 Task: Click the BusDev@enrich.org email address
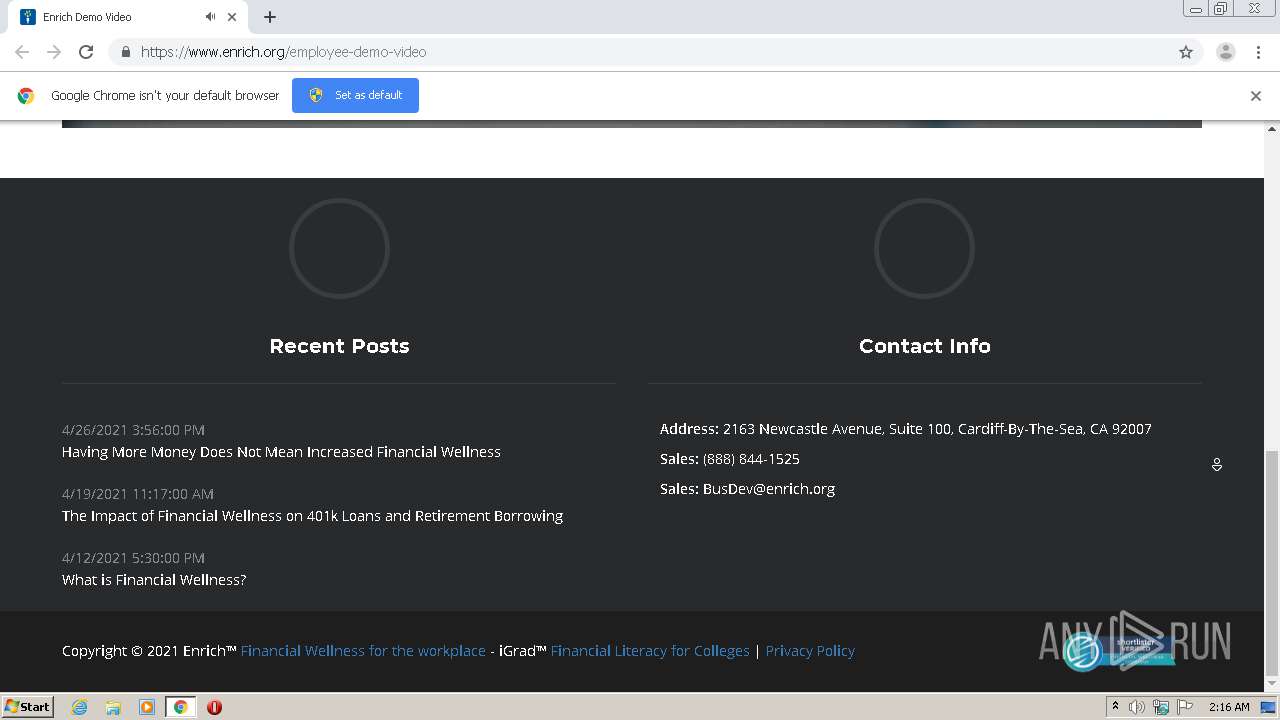click(769, 489)
